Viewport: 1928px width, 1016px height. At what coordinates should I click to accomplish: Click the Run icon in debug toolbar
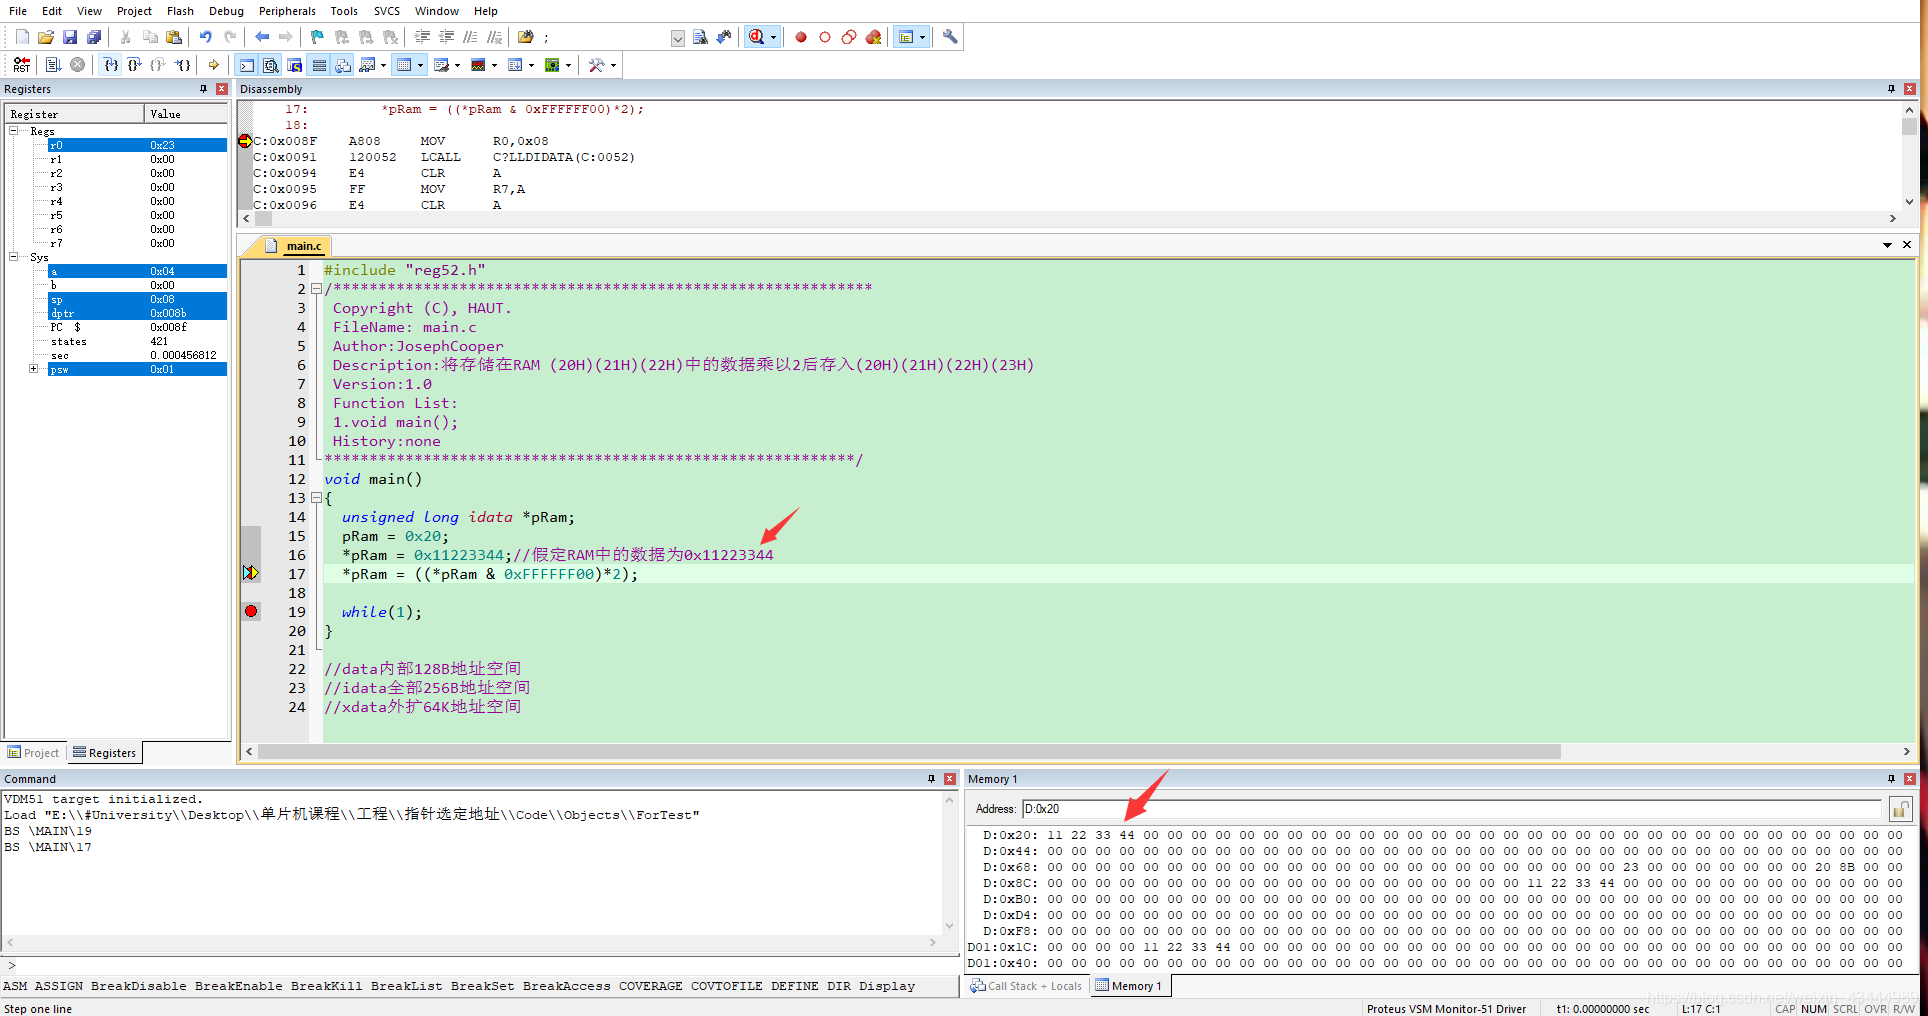pyautogui.click(x=53, y=65)
